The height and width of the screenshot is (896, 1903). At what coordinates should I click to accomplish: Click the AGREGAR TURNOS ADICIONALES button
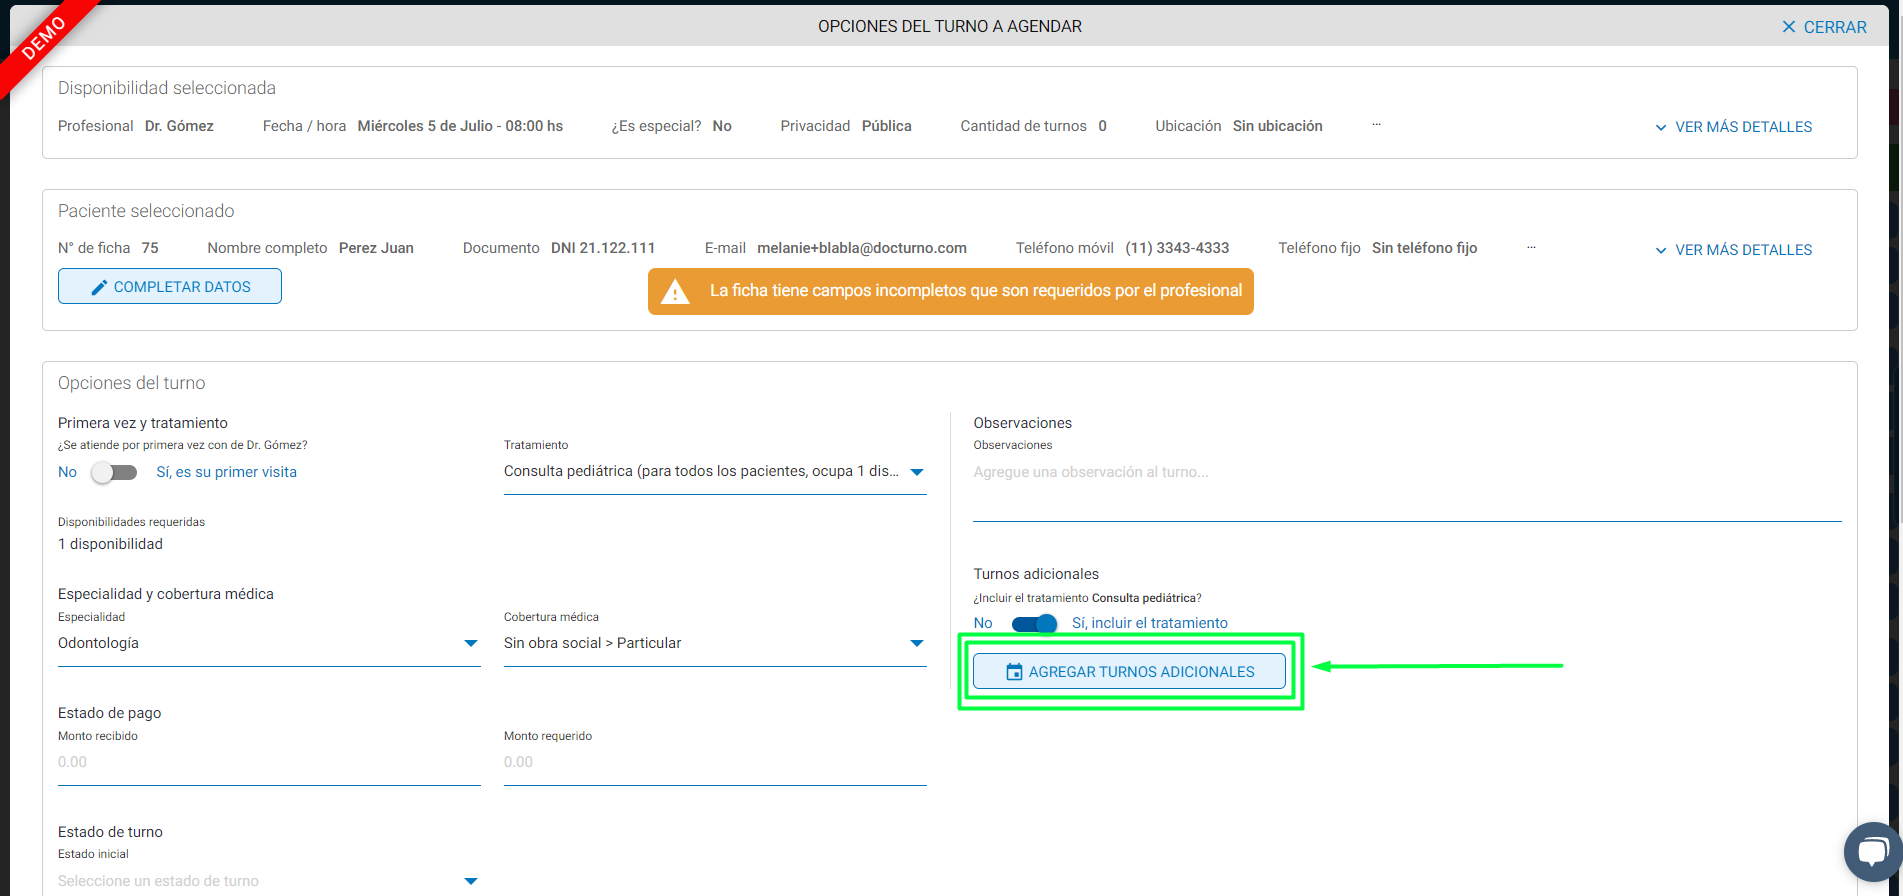point(1130,672)
